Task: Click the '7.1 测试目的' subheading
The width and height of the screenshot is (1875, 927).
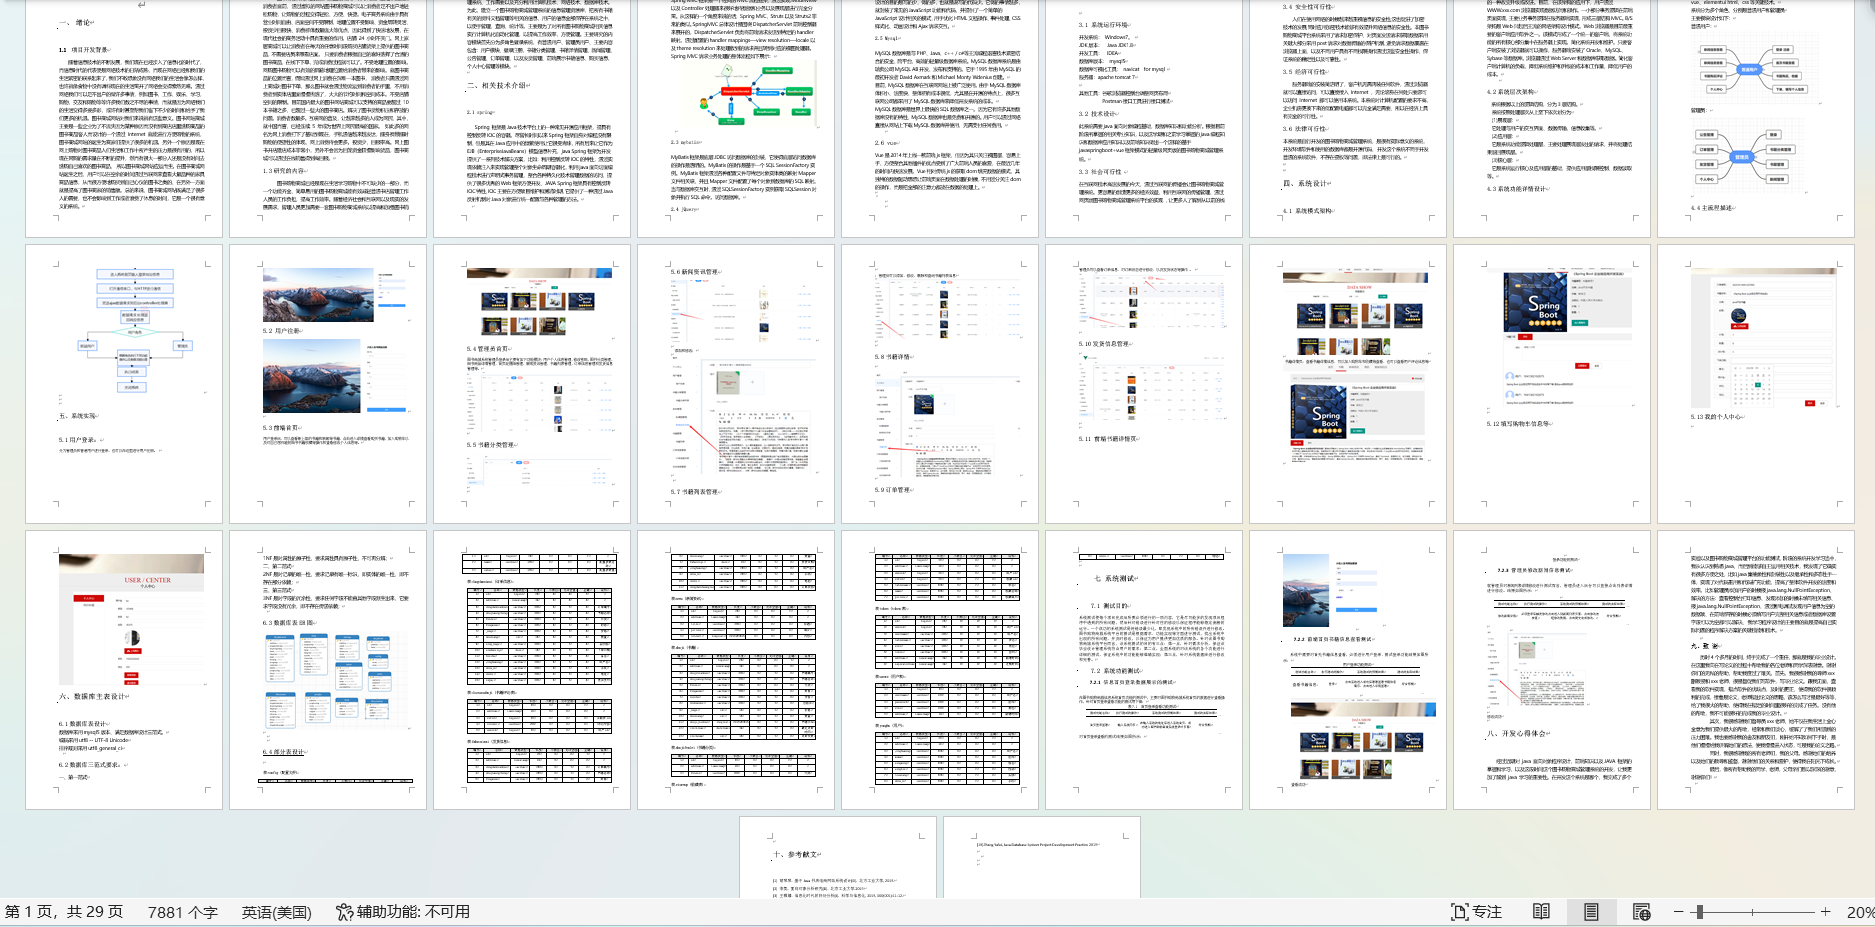Action: coord(1111,606)
